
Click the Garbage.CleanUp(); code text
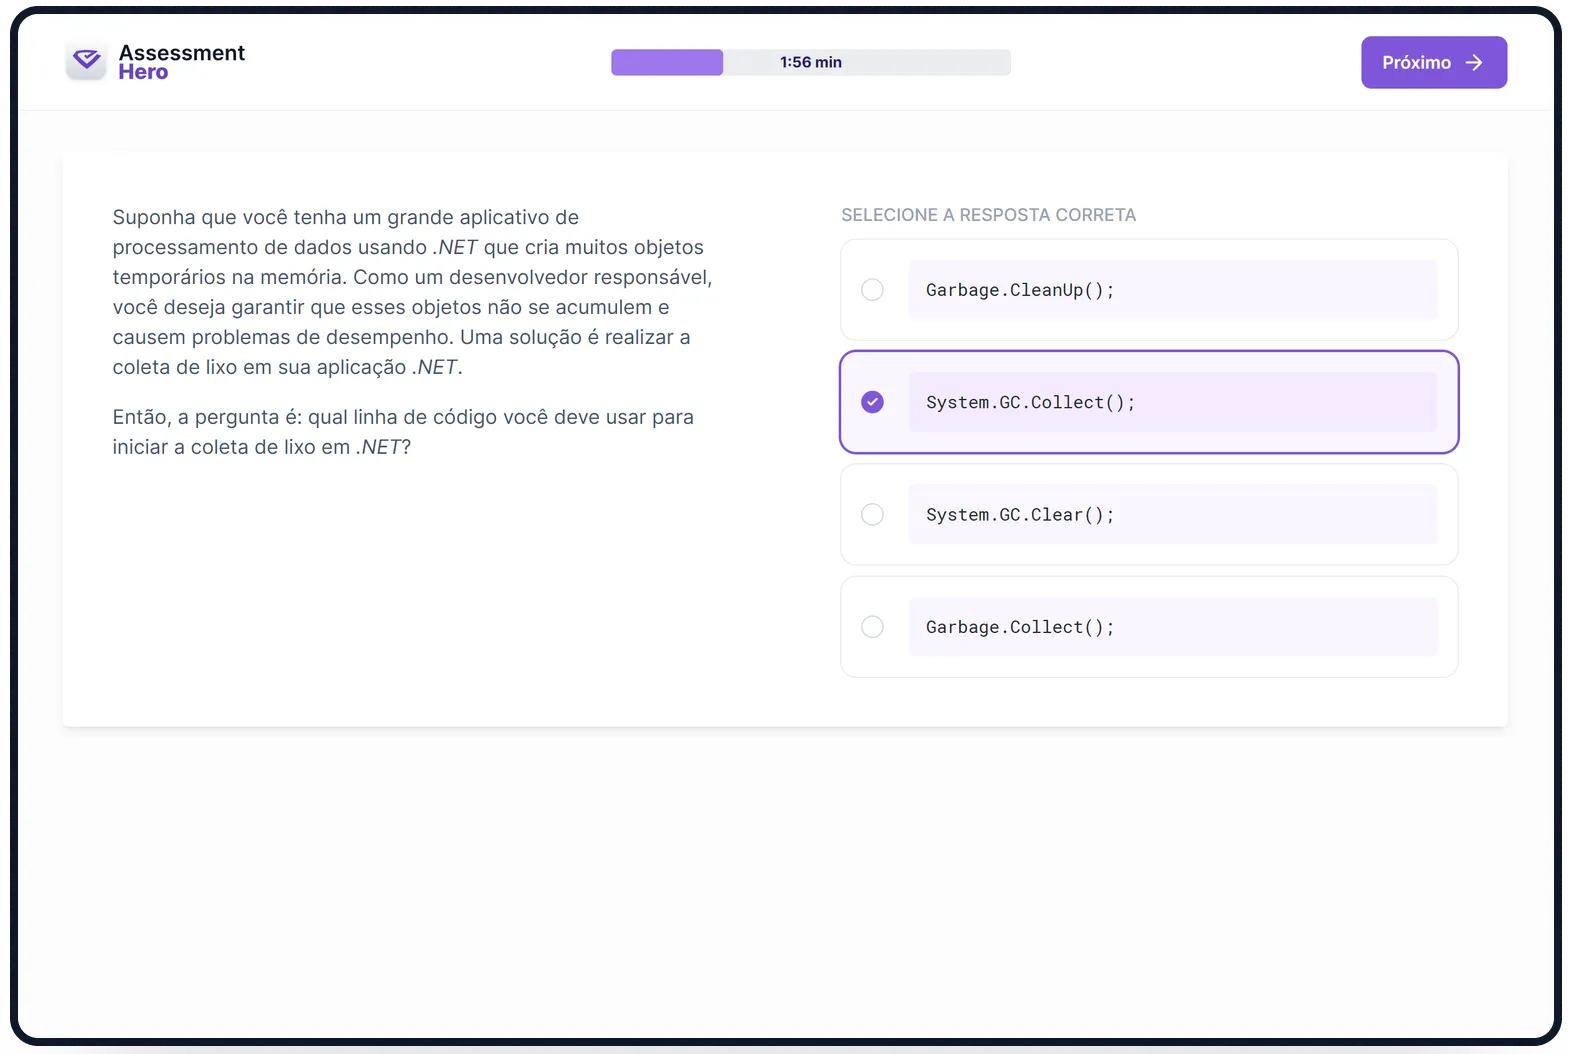[x=1020, y=290]
